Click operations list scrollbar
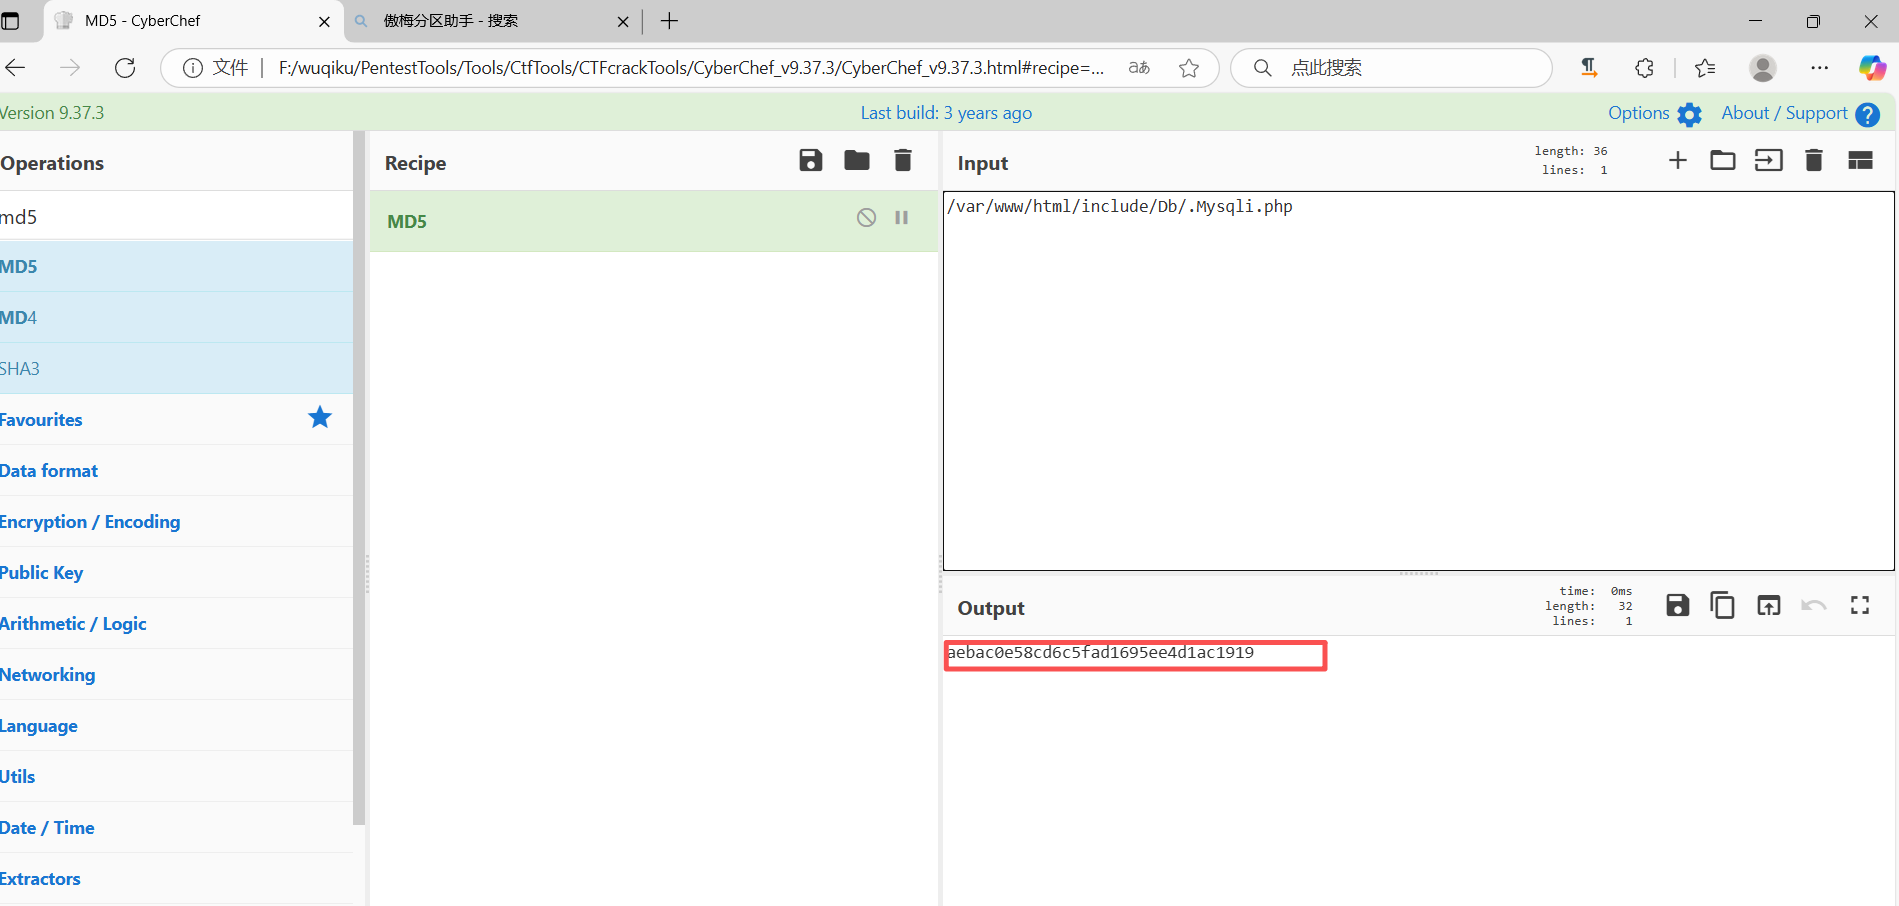The width and height of the screenshot is (1899, 906). coord(359,478)
